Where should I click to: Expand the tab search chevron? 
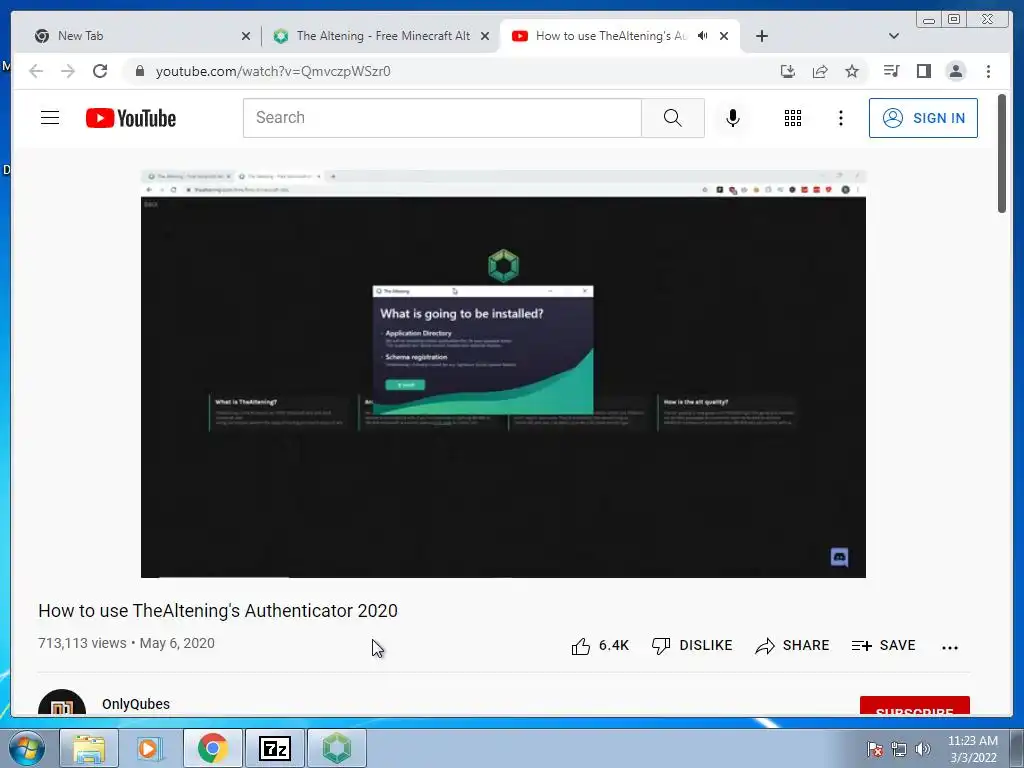[x=893, y=36]
